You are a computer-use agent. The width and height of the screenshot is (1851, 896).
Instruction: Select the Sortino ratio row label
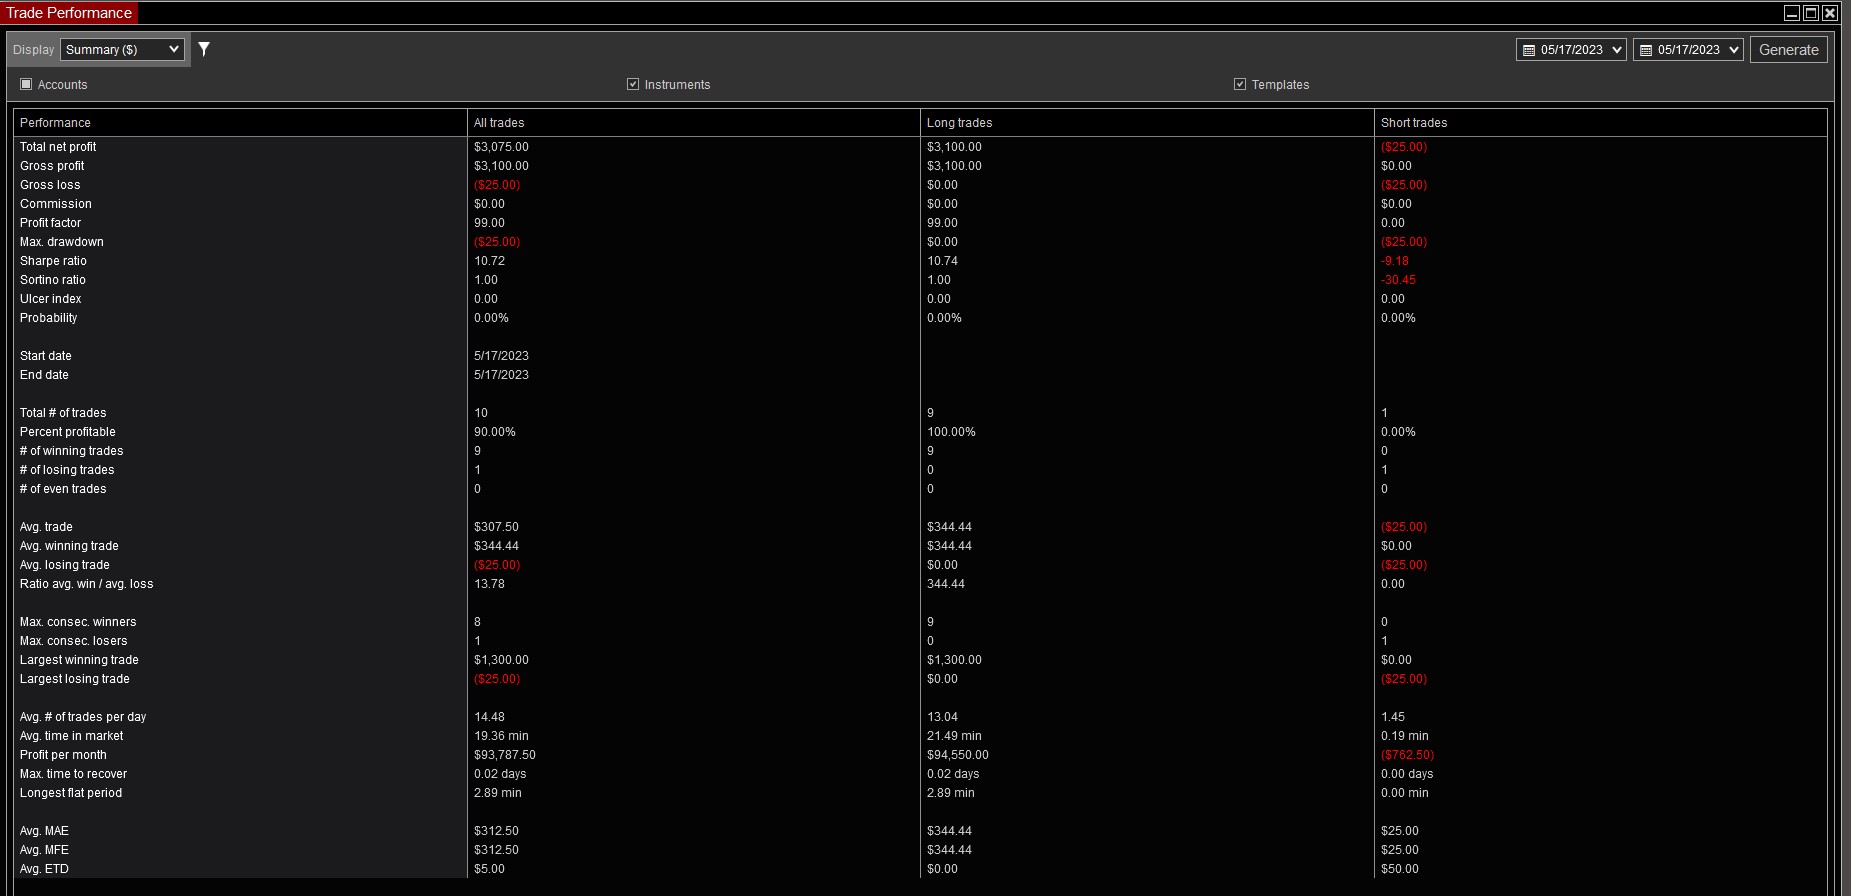(53, 280)
